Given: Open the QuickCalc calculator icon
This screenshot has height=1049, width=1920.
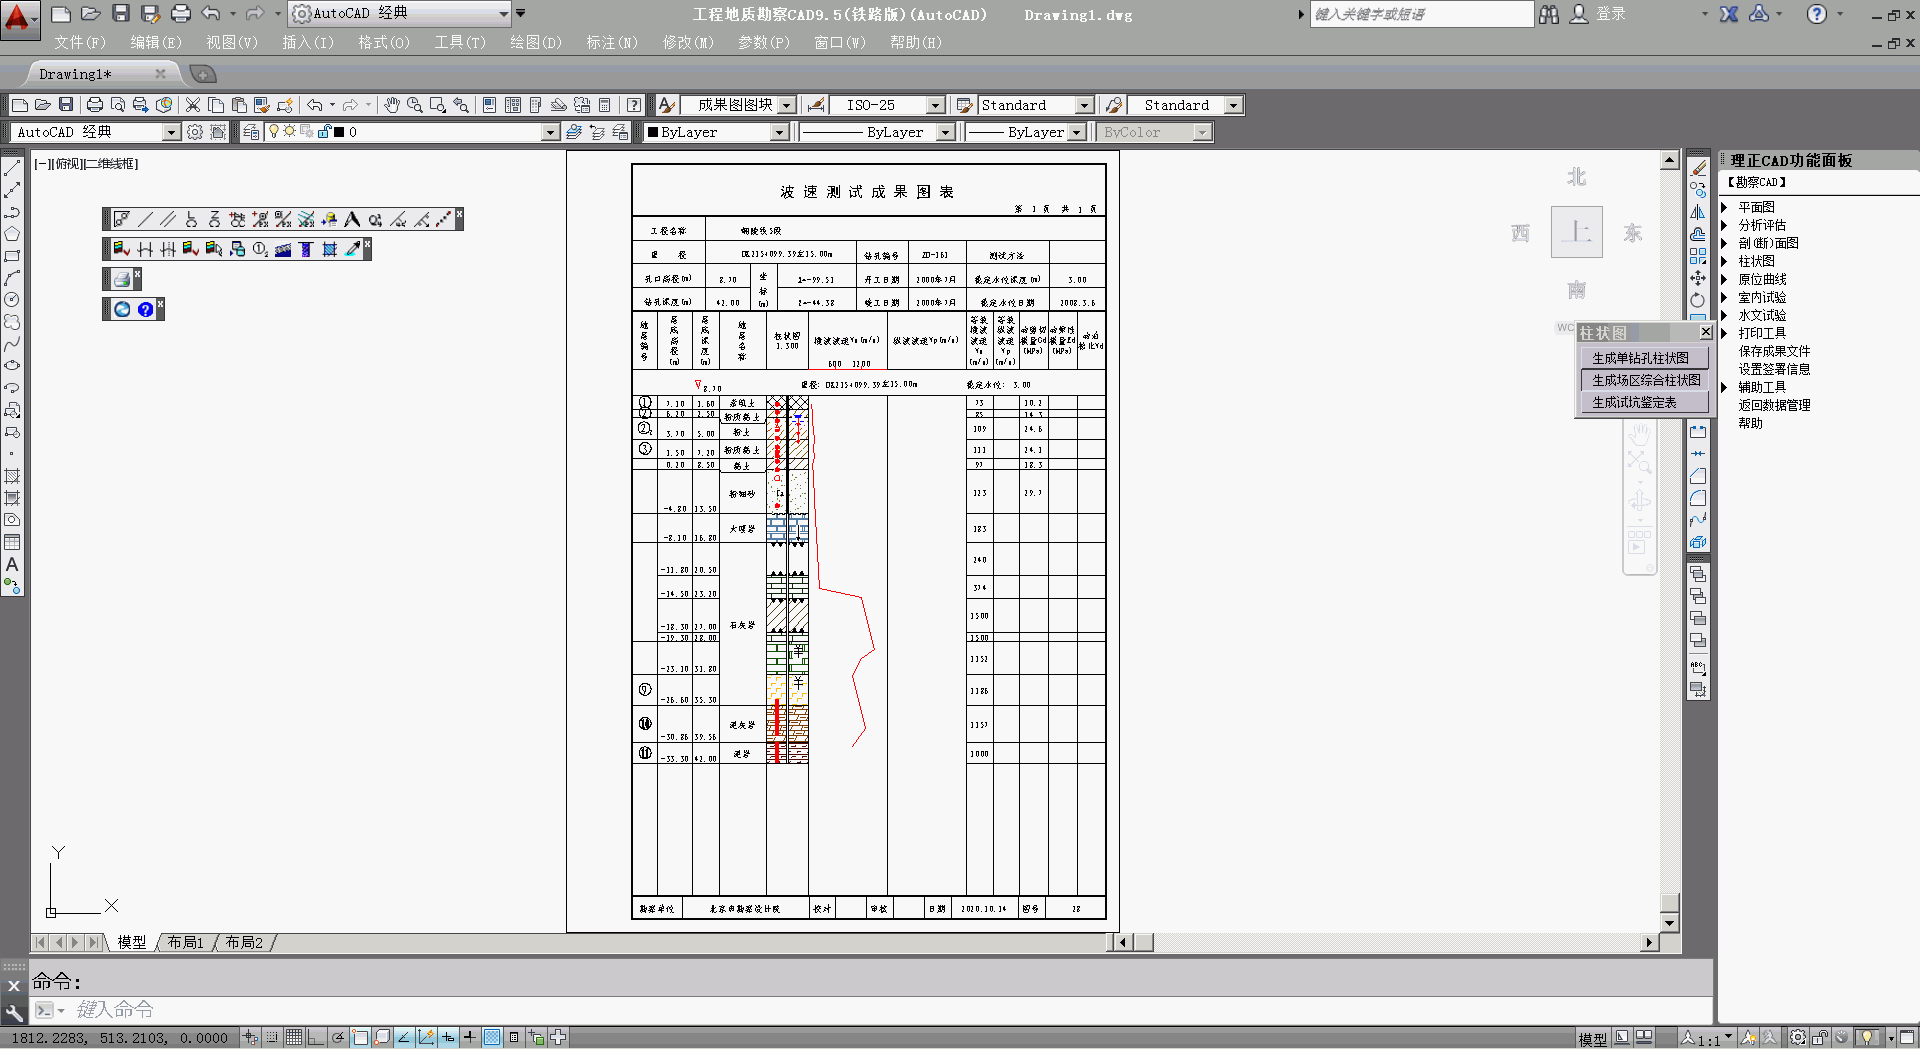Looking at the screenshot, I should pyautogui.click(x=605, y=105).
